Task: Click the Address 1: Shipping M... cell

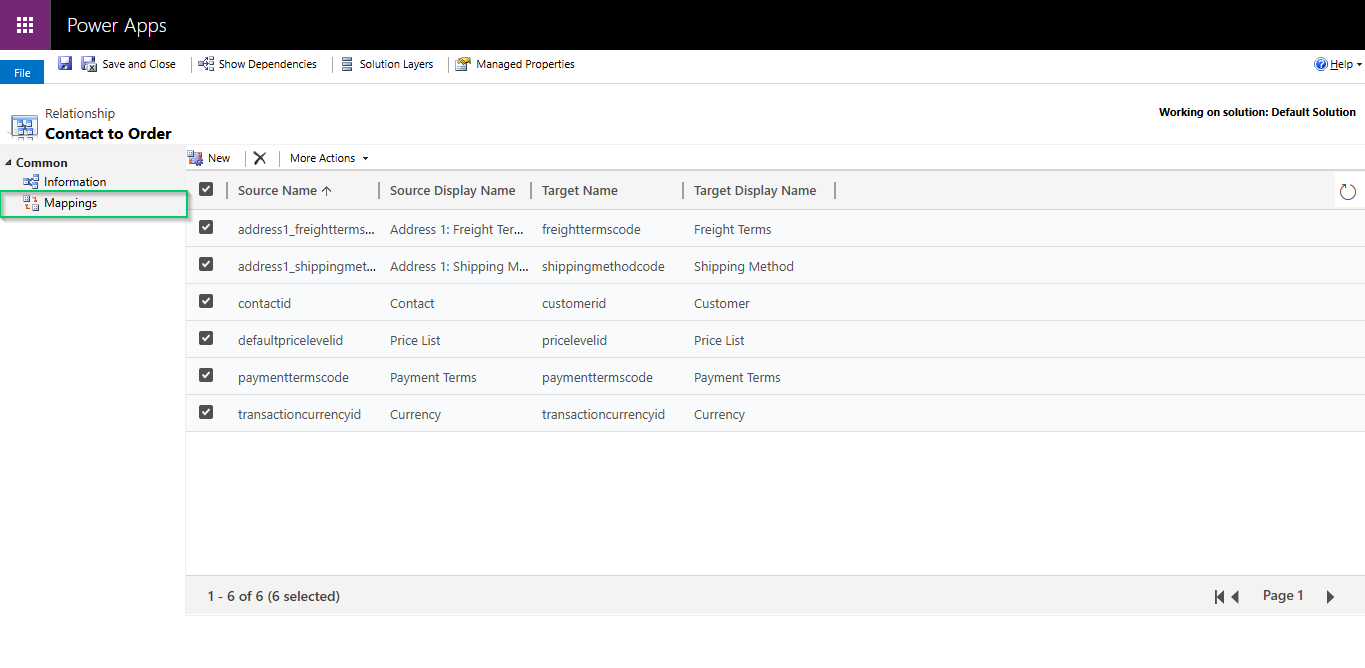Action: click(x=460, y=266)
